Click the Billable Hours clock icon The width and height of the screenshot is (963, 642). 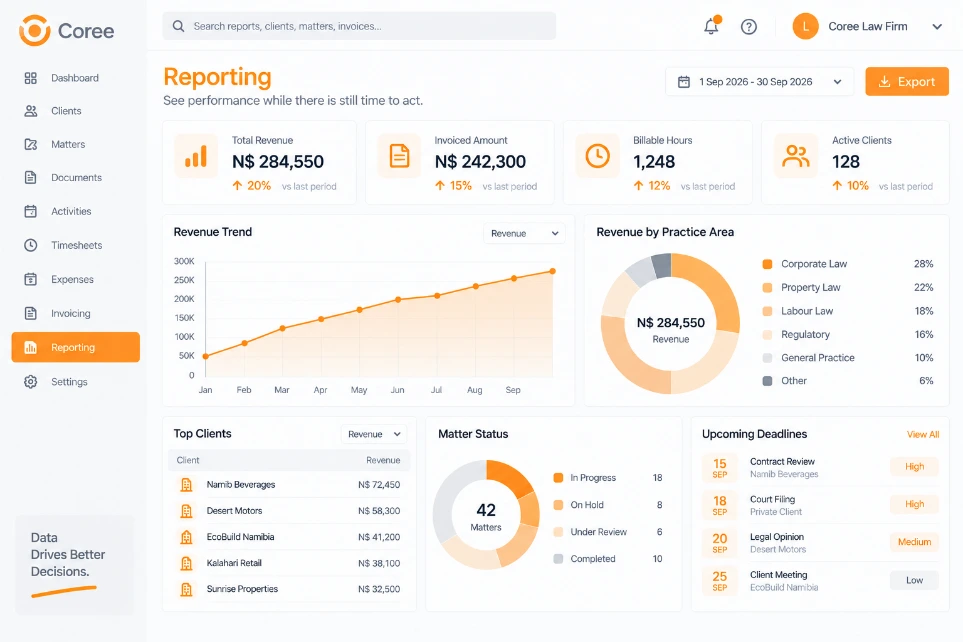pos(598,156)
